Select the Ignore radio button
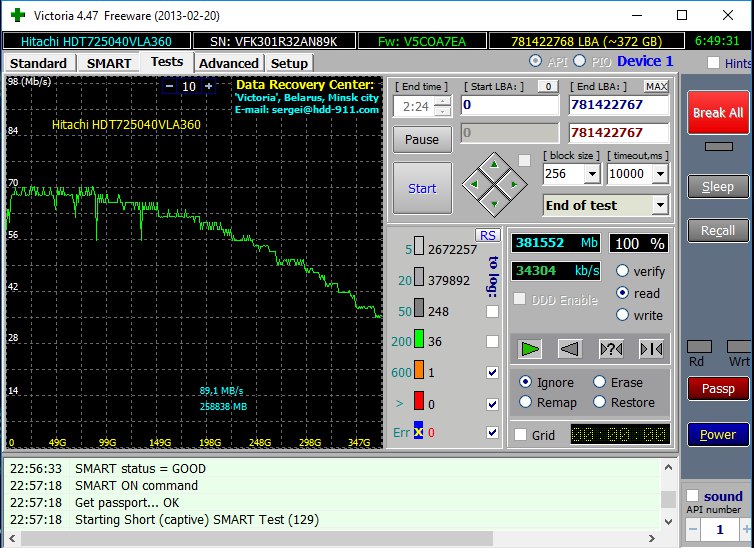Viewport: 754px width, 548px height. (525, 382)
